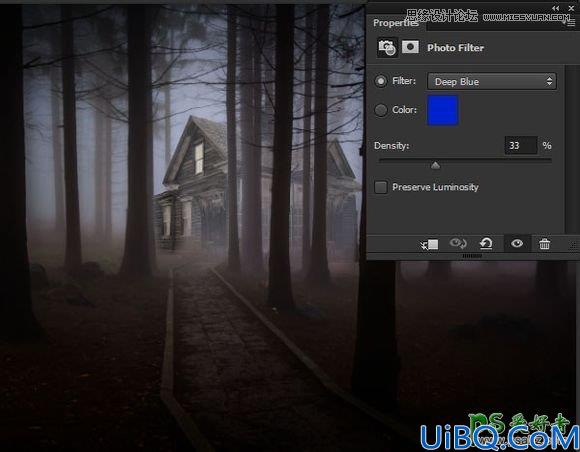Viewport: 580px width, 452px height.
Task: Toggle layer visibility eye icon
Action: click(517, 243)
